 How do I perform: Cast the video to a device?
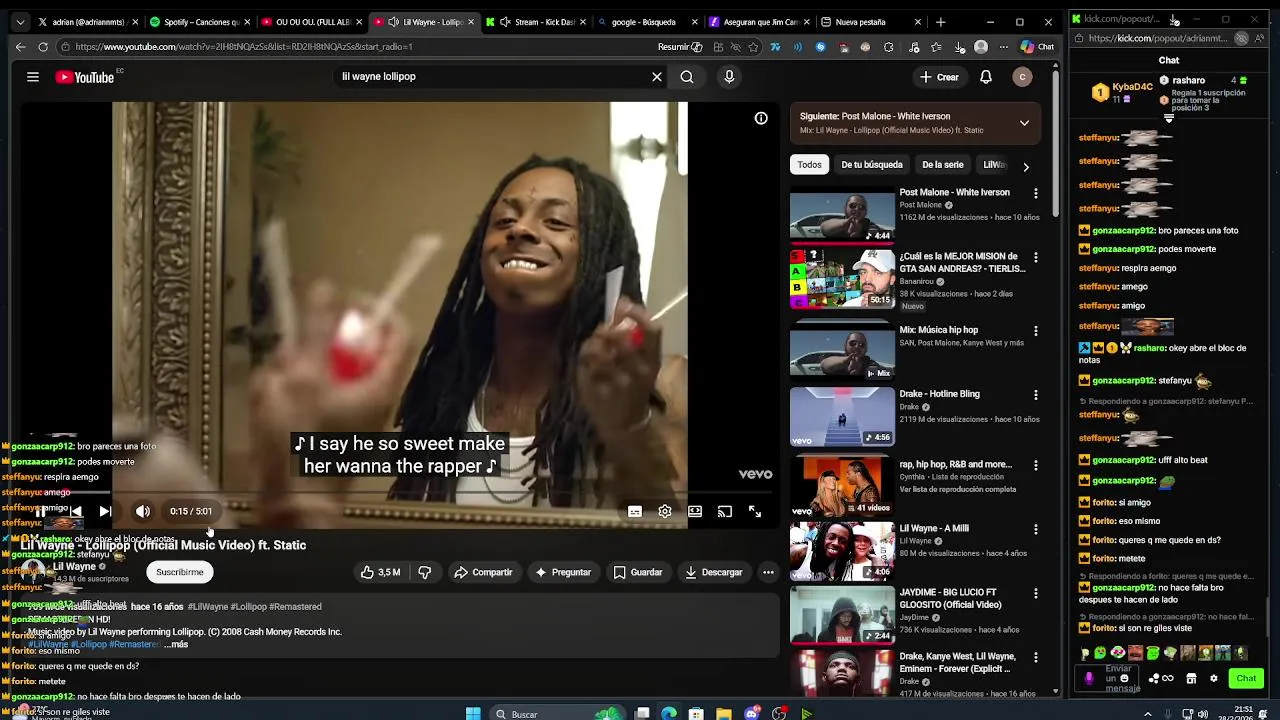click(x=725, y=511)
